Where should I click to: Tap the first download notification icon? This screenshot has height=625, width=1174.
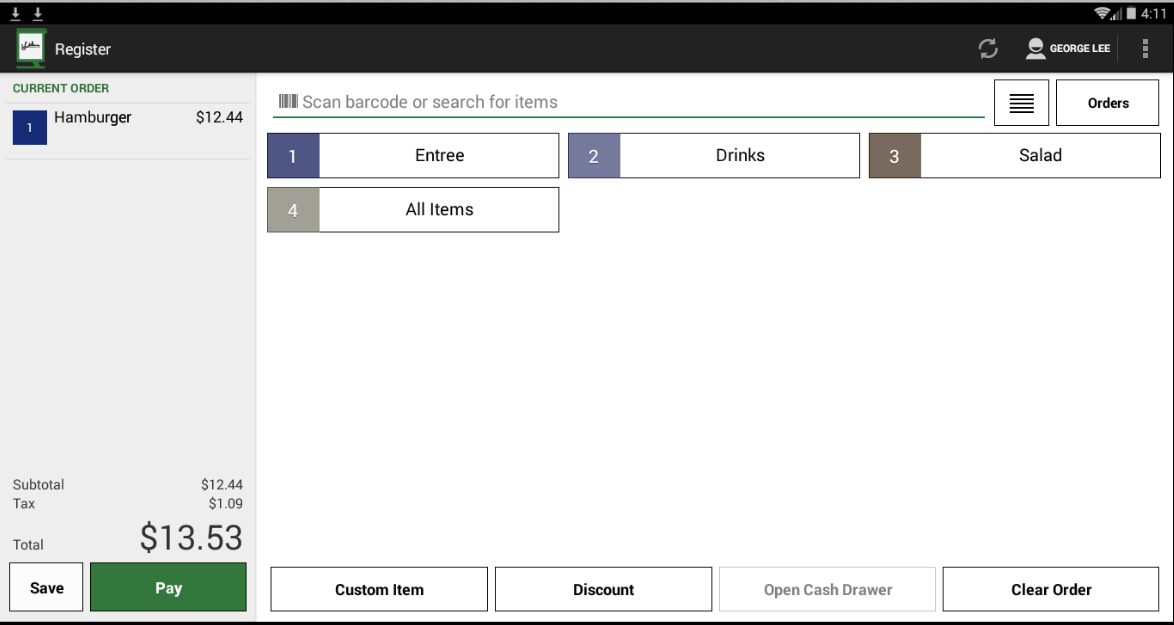[15, 13]
